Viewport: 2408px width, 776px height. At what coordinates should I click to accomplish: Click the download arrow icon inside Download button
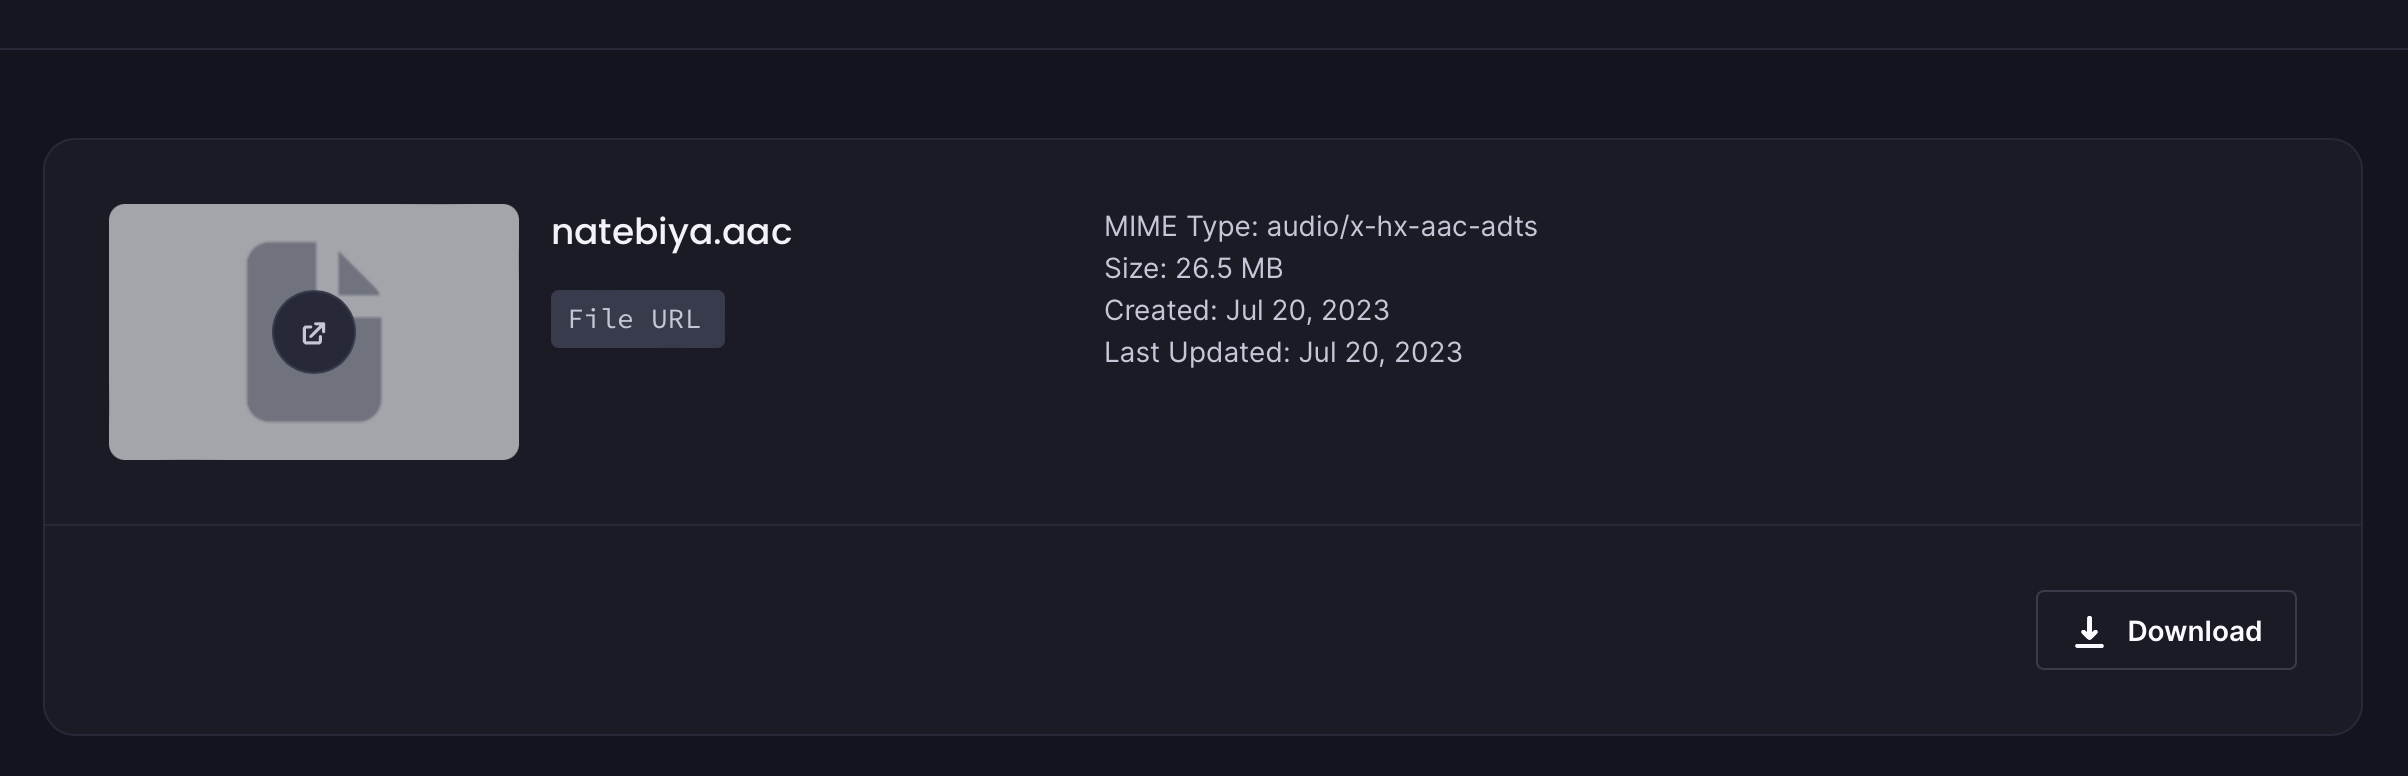2089,630
